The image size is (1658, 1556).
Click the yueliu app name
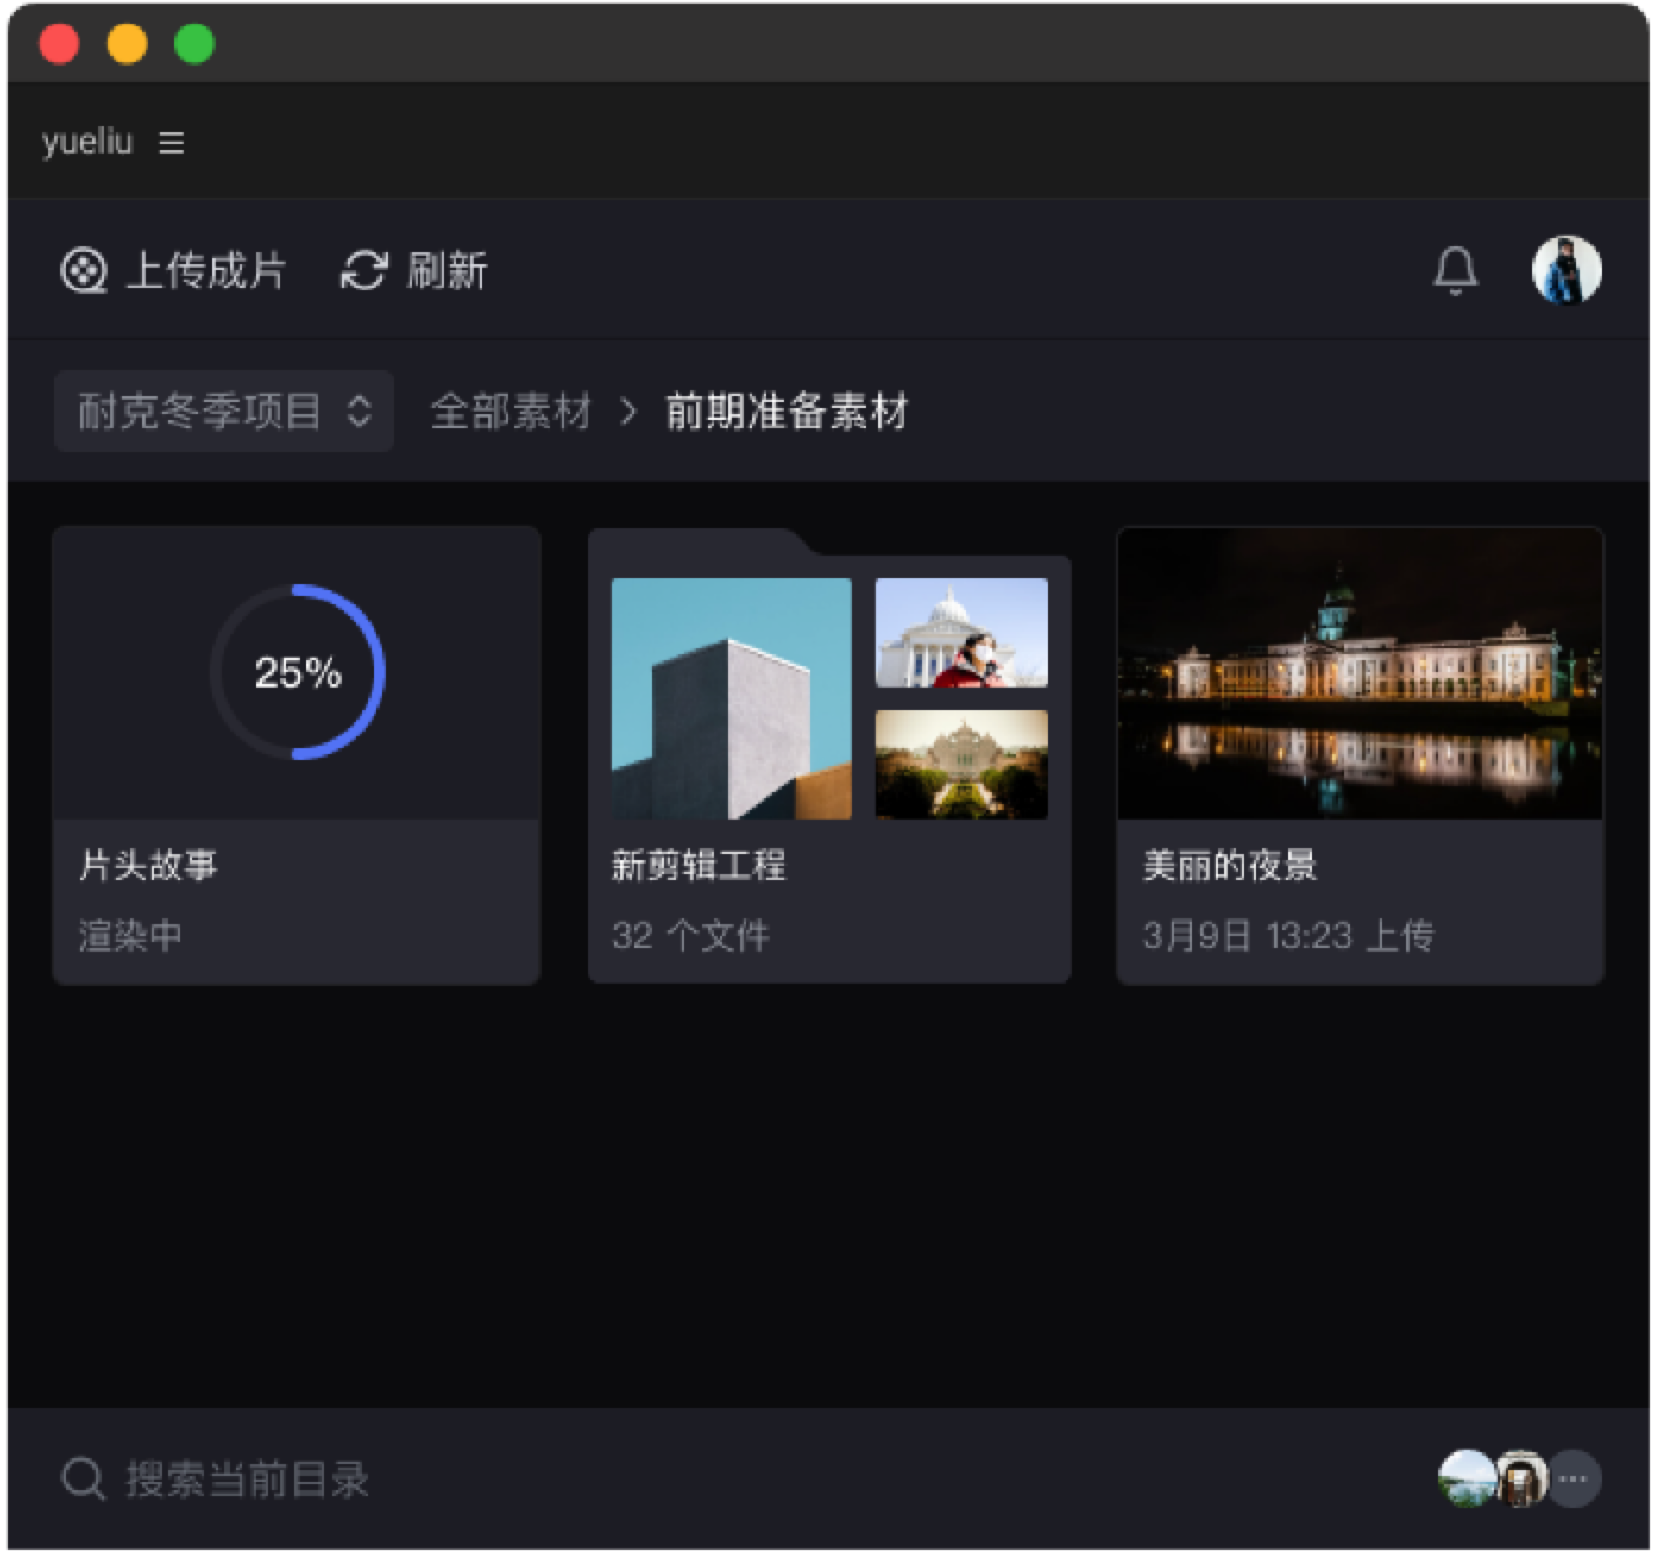pos(87,142)
